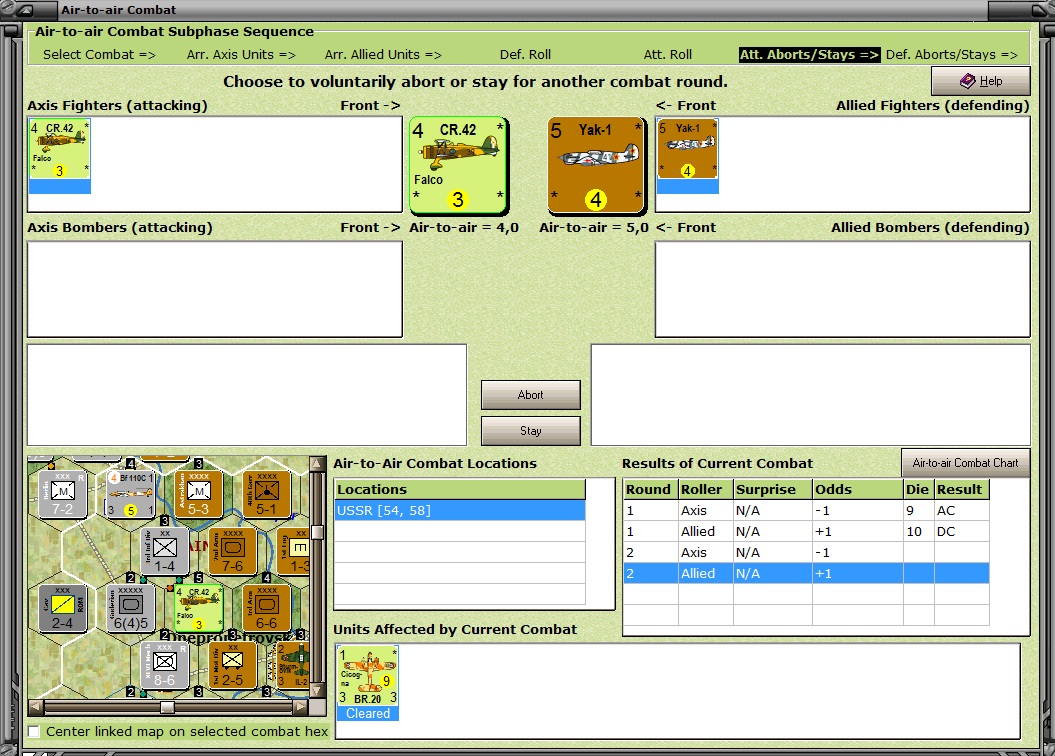Click the die value 10 cell
Screen dimensions: 1055x756
(919, 531)
